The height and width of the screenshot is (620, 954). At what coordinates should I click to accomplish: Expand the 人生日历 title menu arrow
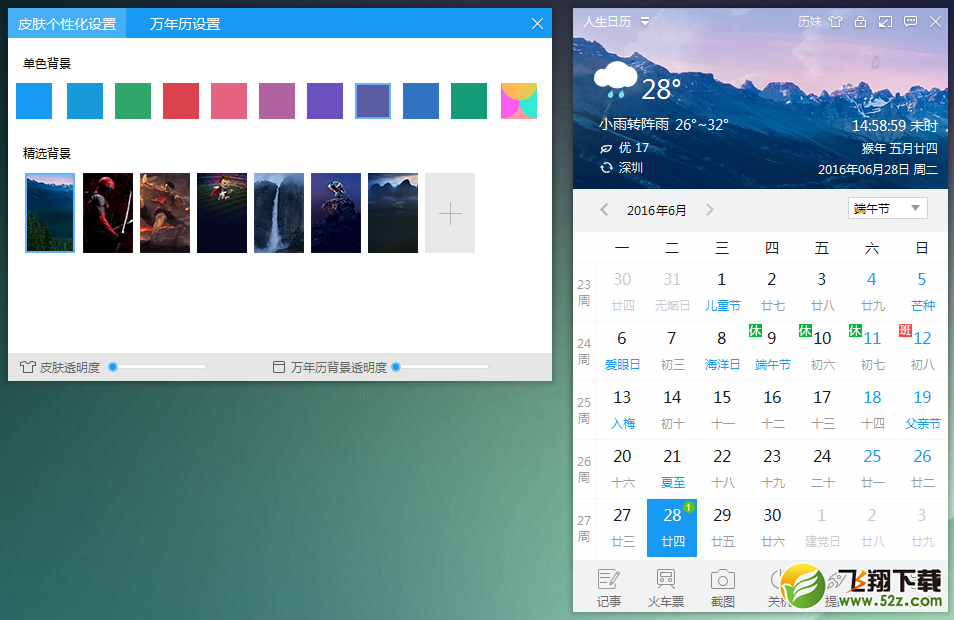tap(645, 22)
